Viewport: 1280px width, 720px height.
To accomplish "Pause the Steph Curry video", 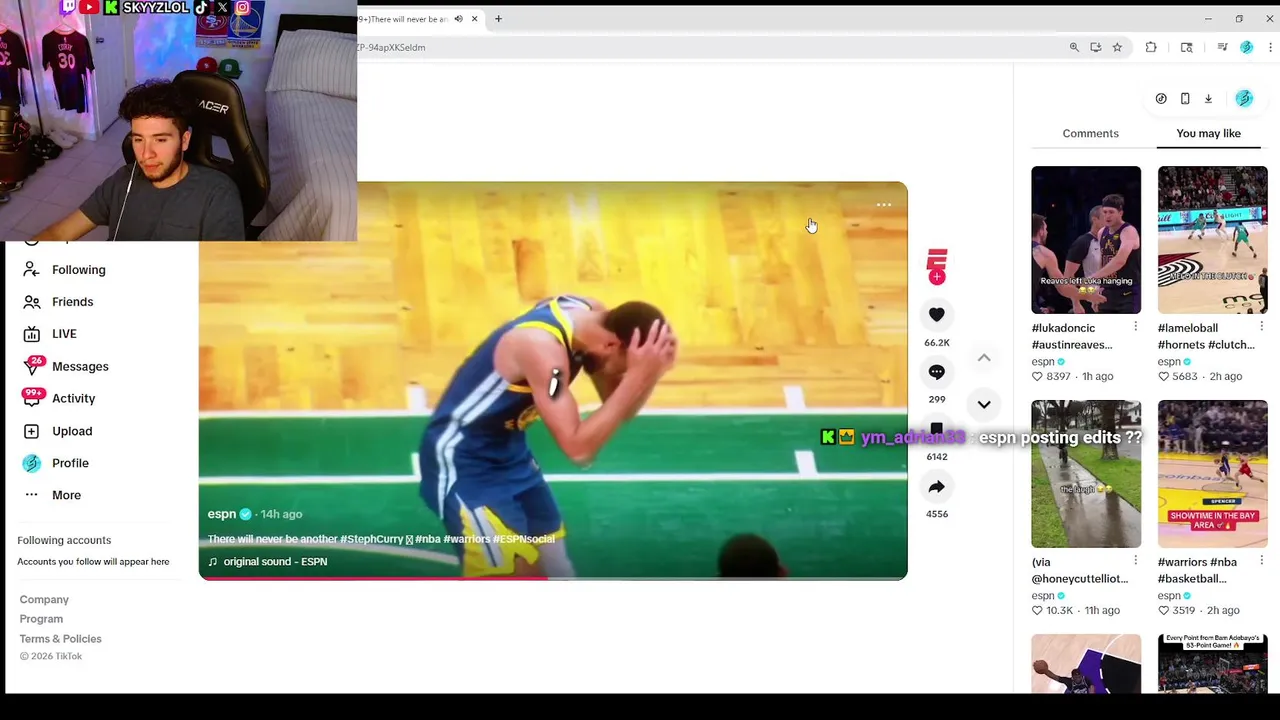I will point(553,380).
